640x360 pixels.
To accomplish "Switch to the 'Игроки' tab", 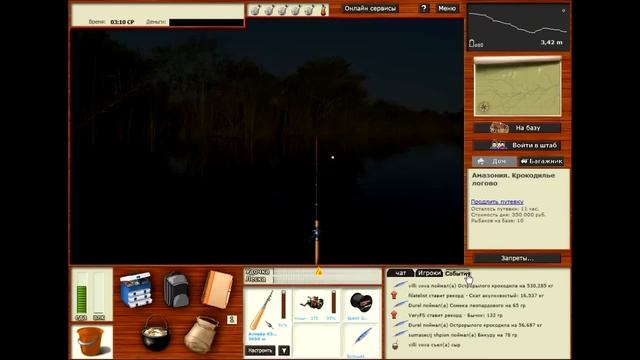I will pyautogui.click(x=429, y=273).
